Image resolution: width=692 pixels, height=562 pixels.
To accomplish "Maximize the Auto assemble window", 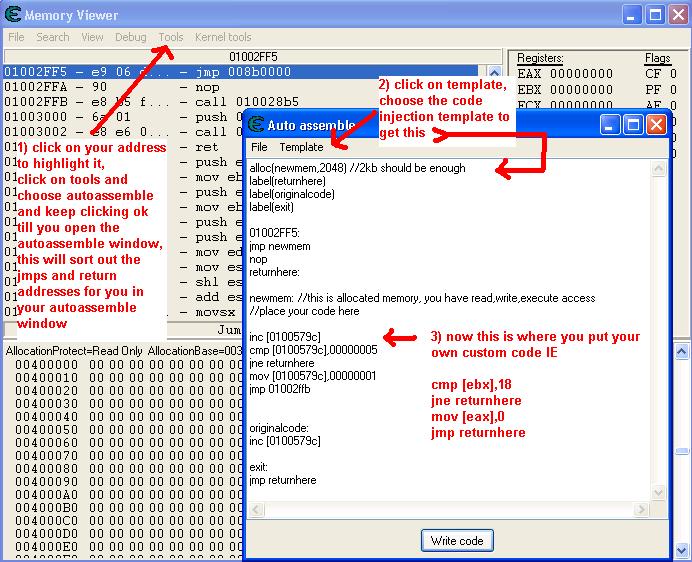I will [x=633, y=125].
